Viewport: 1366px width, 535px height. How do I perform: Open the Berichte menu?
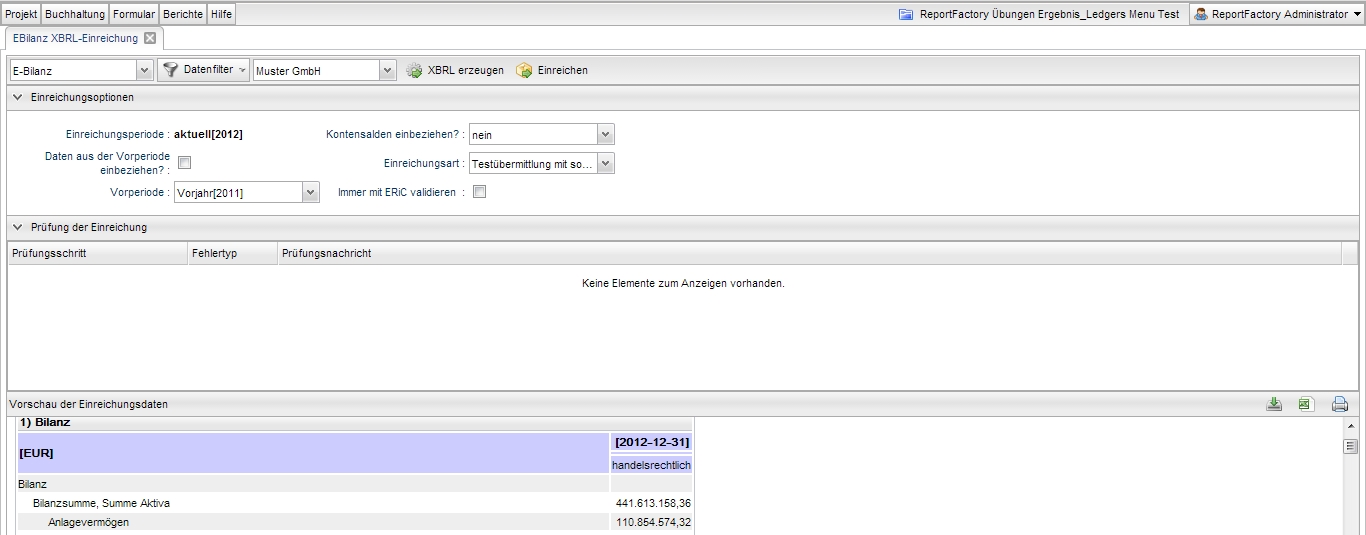coord(183,14)
